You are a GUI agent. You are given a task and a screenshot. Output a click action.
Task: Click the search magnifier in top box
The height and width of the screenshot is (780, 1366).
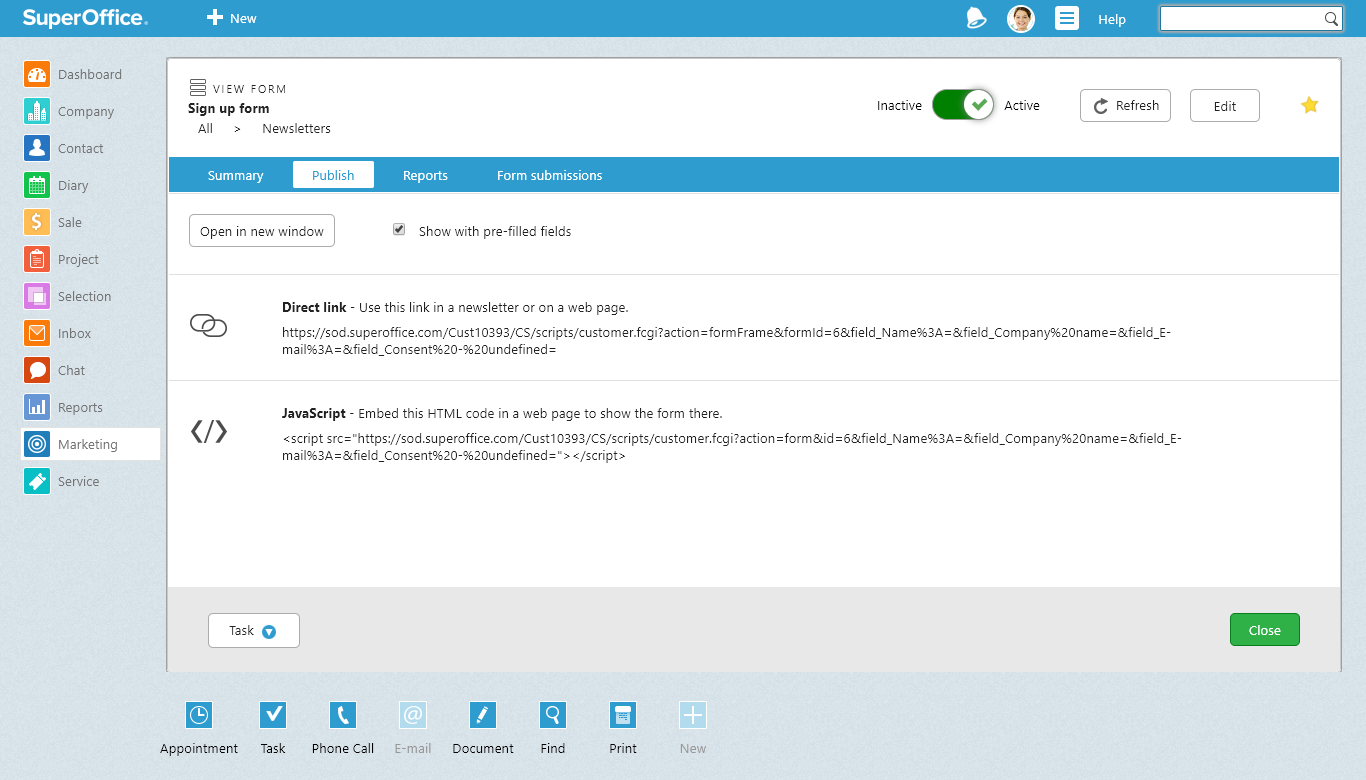click(1331, 18)
